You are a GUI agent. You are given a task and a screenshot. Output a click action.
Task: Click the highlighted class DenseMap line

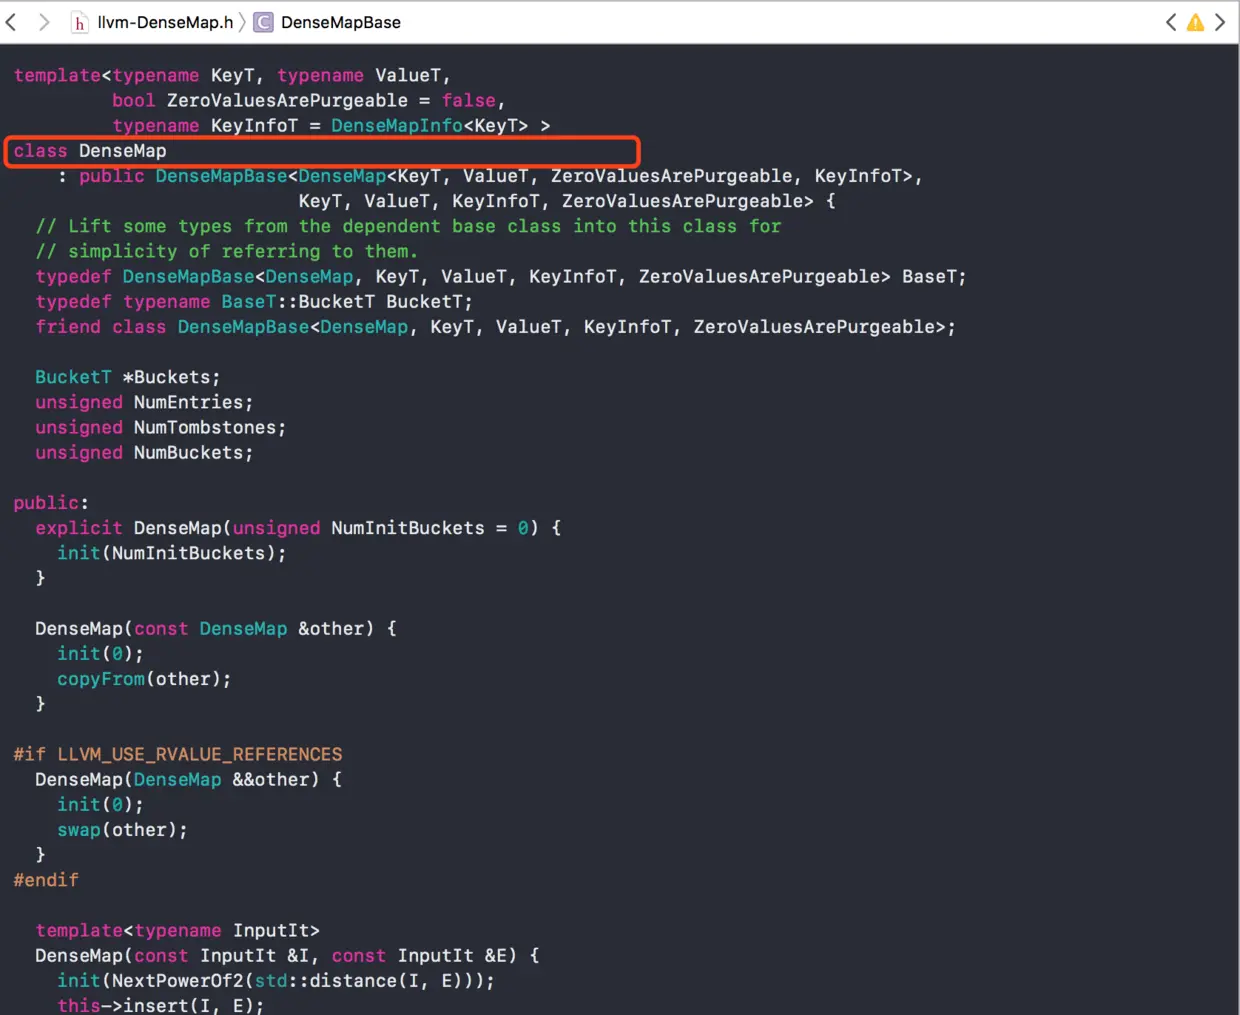(x=322, y=151)
